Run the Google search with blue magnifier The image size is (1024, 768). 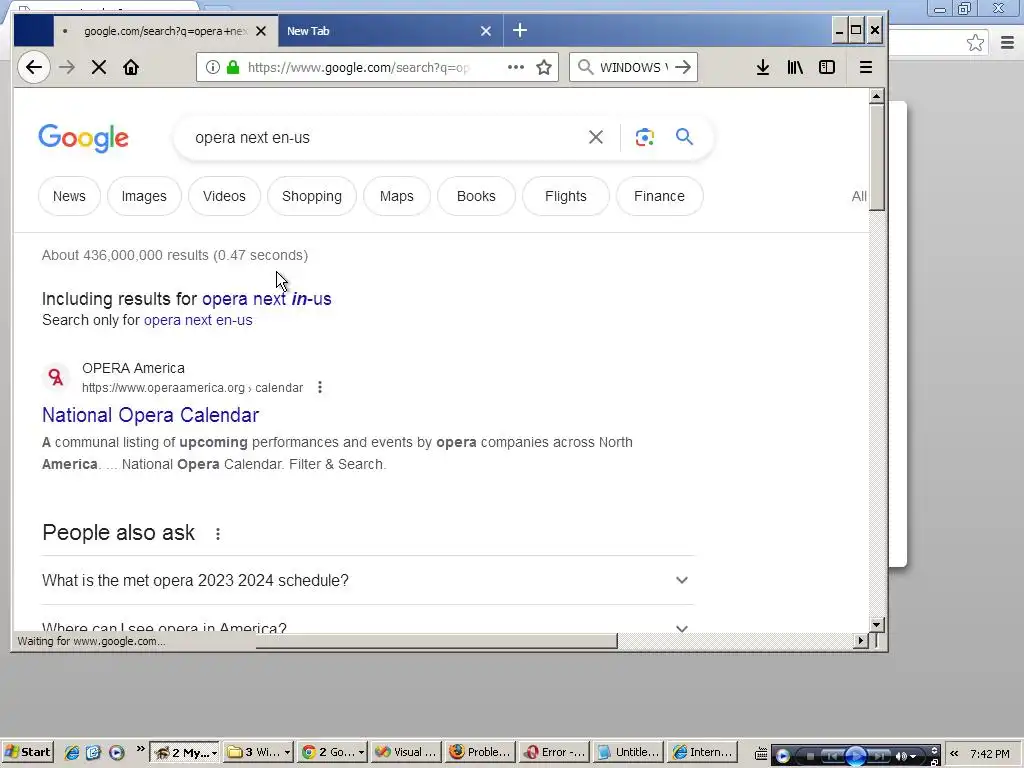click(684, 136)
